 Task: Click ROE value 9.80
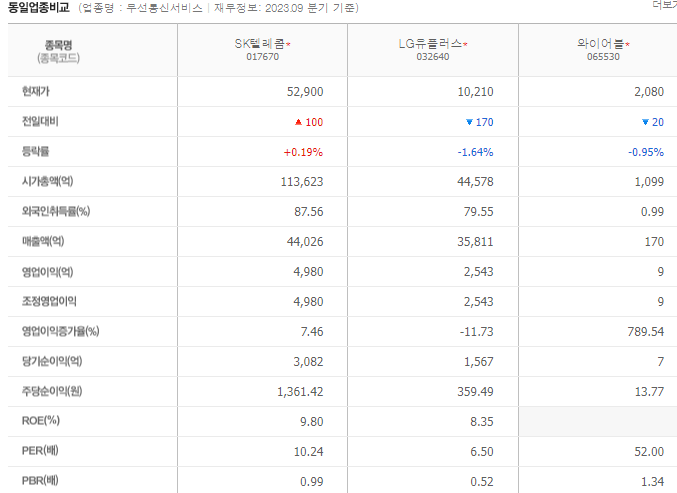point(312,421)
